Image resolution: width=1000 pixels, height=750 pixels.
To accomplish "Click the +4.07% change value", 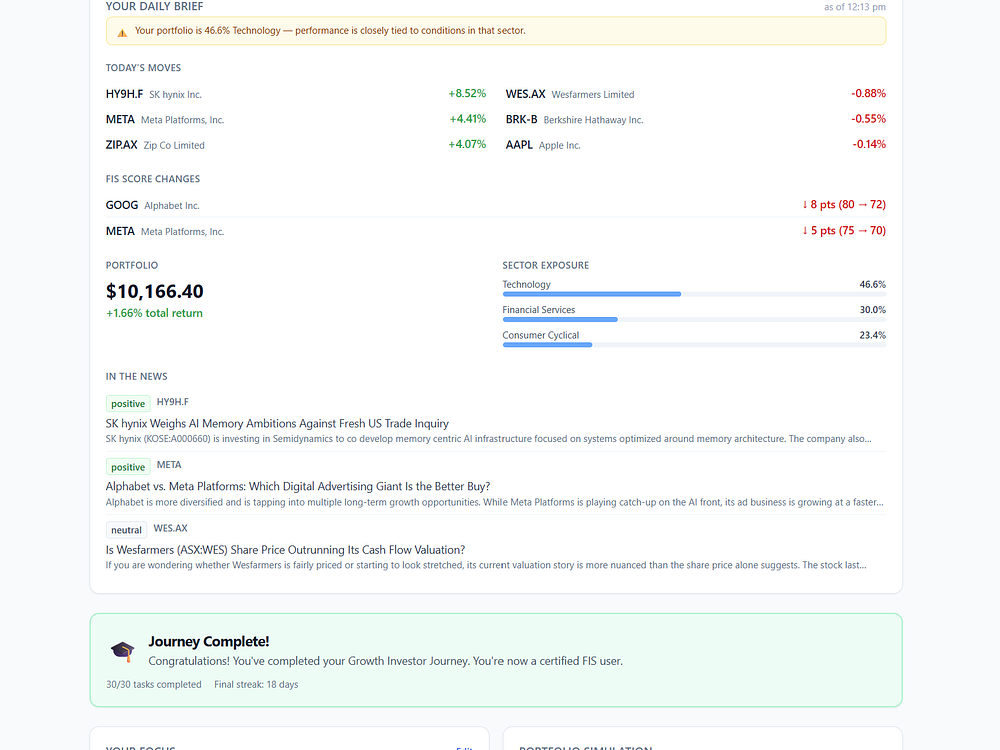I will click(467, 145).
